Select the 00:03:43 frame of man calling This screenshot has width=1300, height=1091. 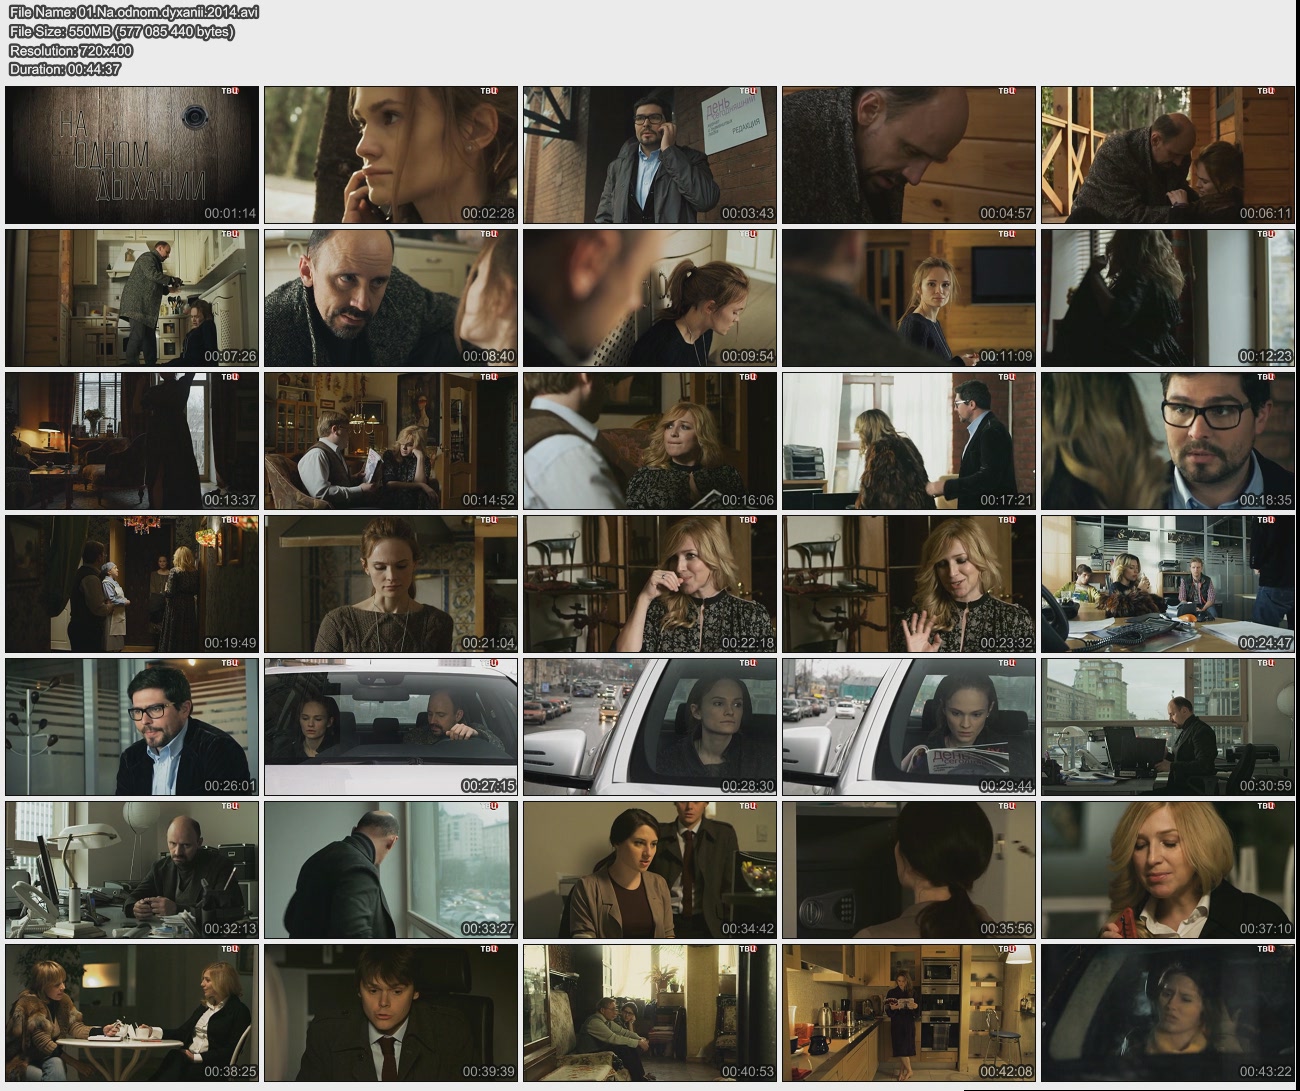coord(649,155)
